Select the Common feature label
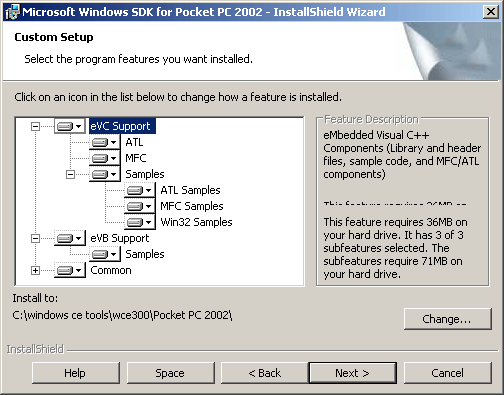504x395 pixels. (111, 270)
